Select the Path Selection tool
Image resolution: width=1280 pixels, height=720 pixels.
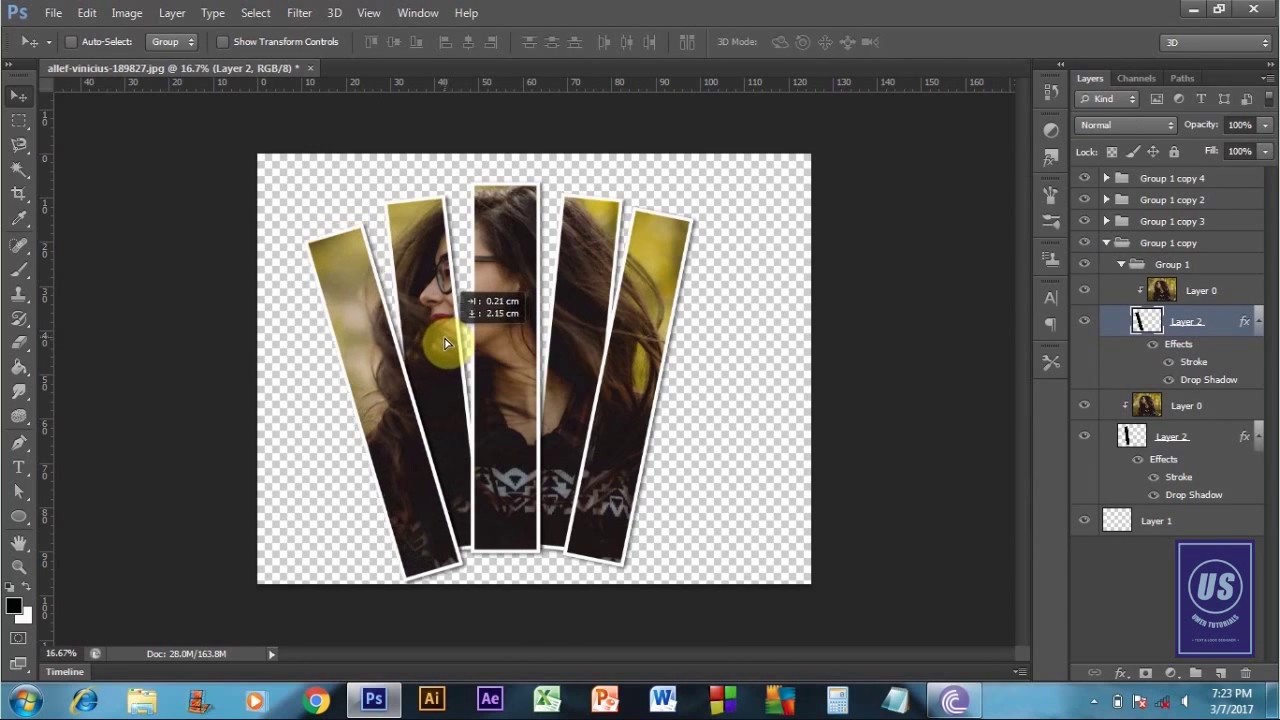(x=19, y=492)
